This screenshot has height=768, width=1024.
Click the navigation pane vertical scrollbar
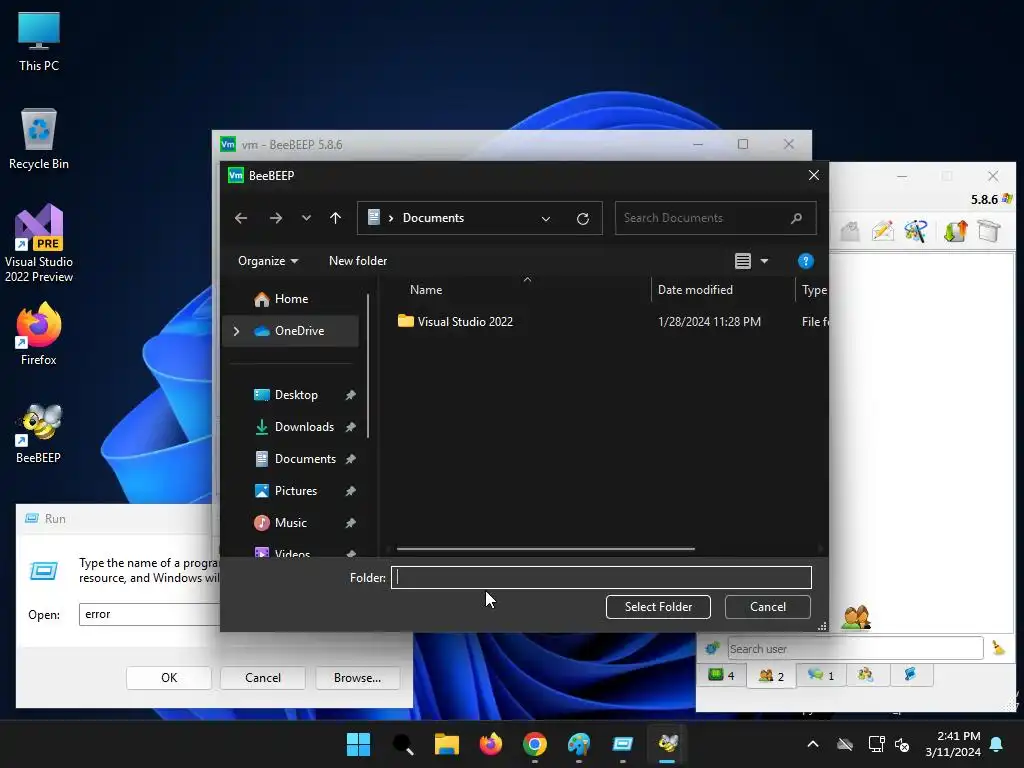368,366
